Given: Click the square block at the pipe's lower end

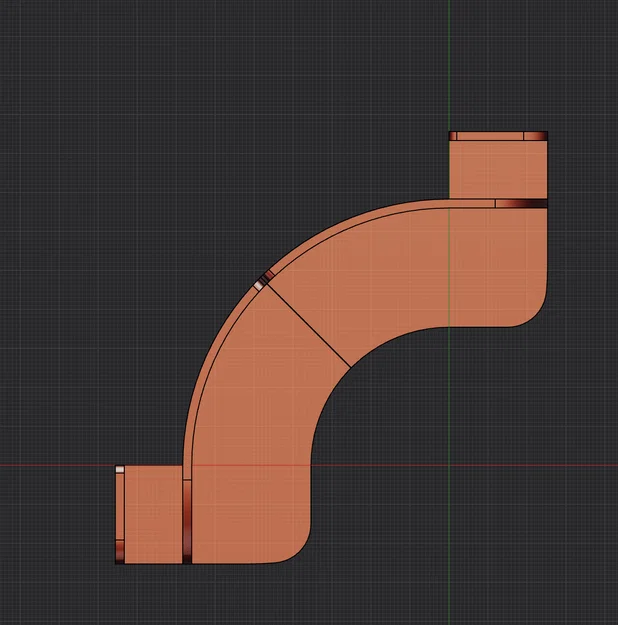Looking at the screenshot, I should [154, 515].
